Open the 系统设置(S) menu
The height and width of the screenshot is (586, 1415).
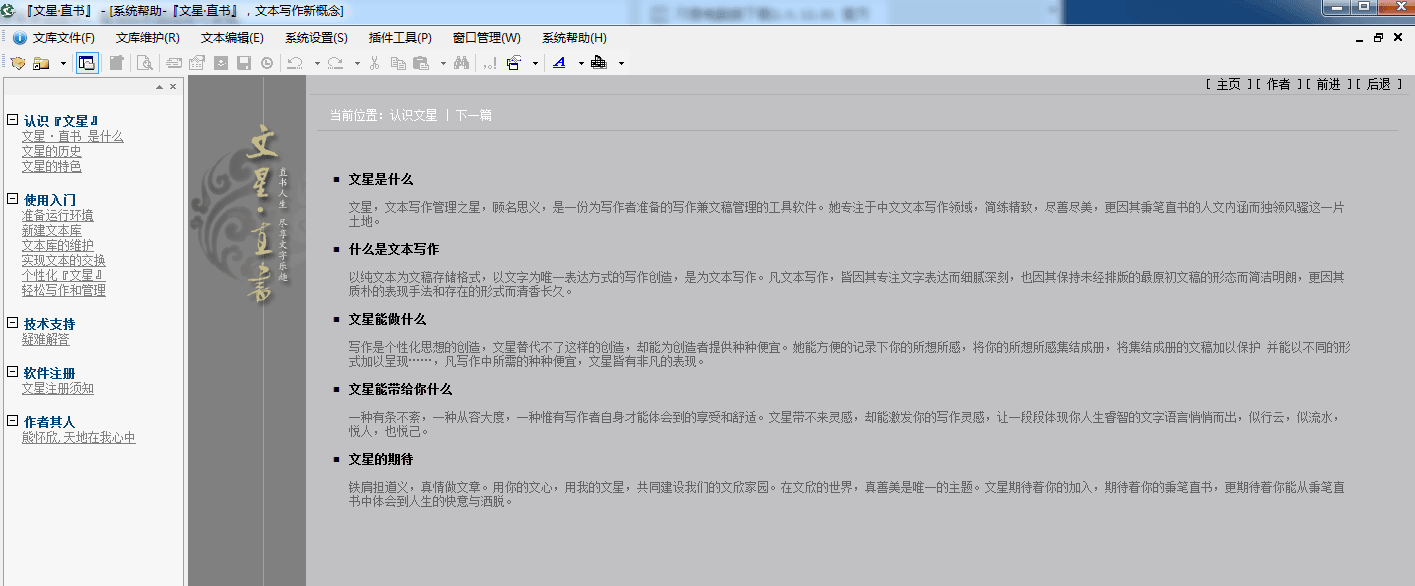(x=316, y=38)
